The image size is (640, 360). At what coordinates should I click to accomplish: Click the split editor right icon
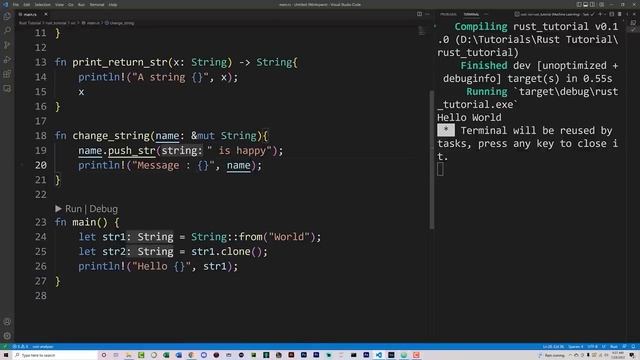pyautogui.click(x=419, y=14)
